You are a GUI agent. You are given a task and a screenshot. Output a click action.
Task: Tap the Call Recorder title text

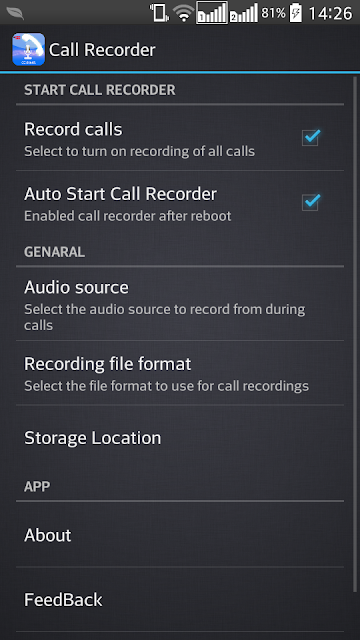click(x=102, y=50)
